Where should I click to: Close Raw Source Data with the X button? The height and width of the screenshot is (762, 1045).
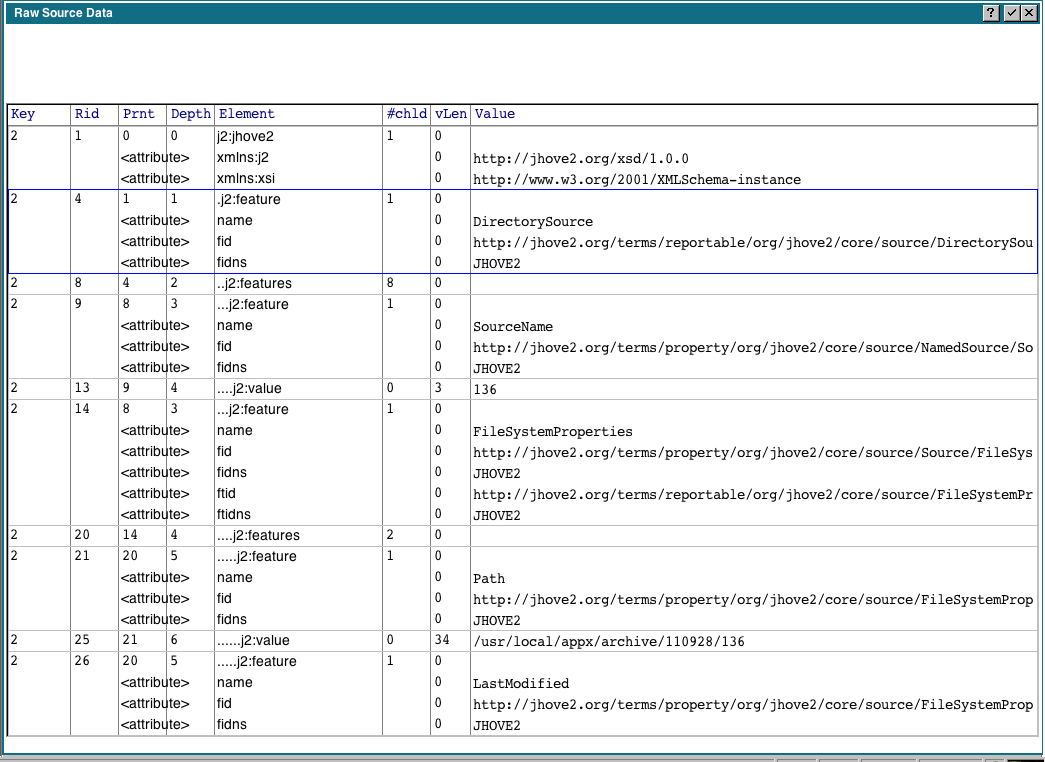pos(1028,13)
